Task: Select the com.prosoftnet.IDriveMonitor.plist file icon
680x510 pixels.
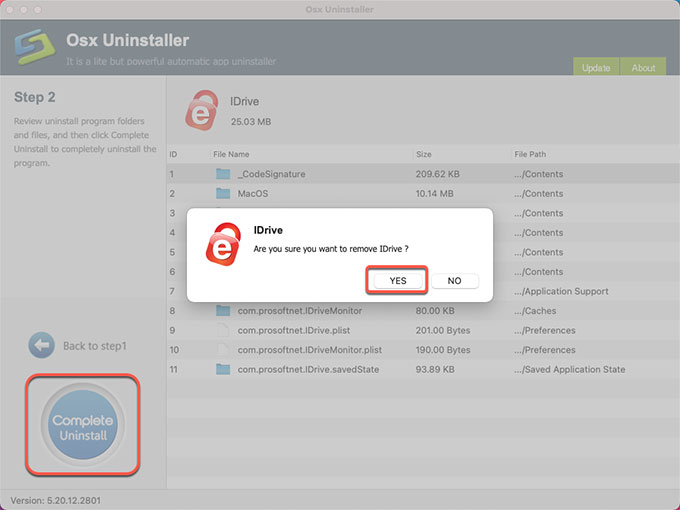Action: point(223,350)
